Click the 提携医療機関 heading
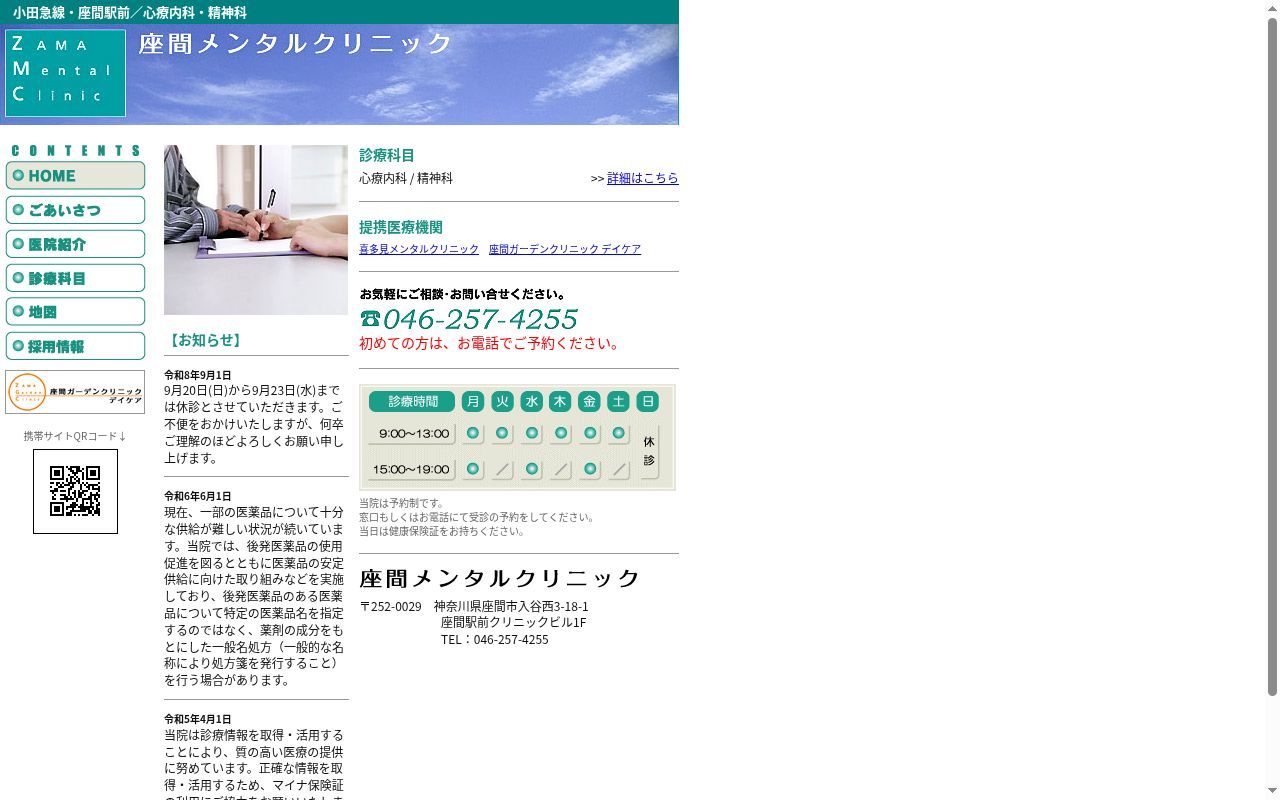This screenshot has height=800, width=1280. coord(401,227)
